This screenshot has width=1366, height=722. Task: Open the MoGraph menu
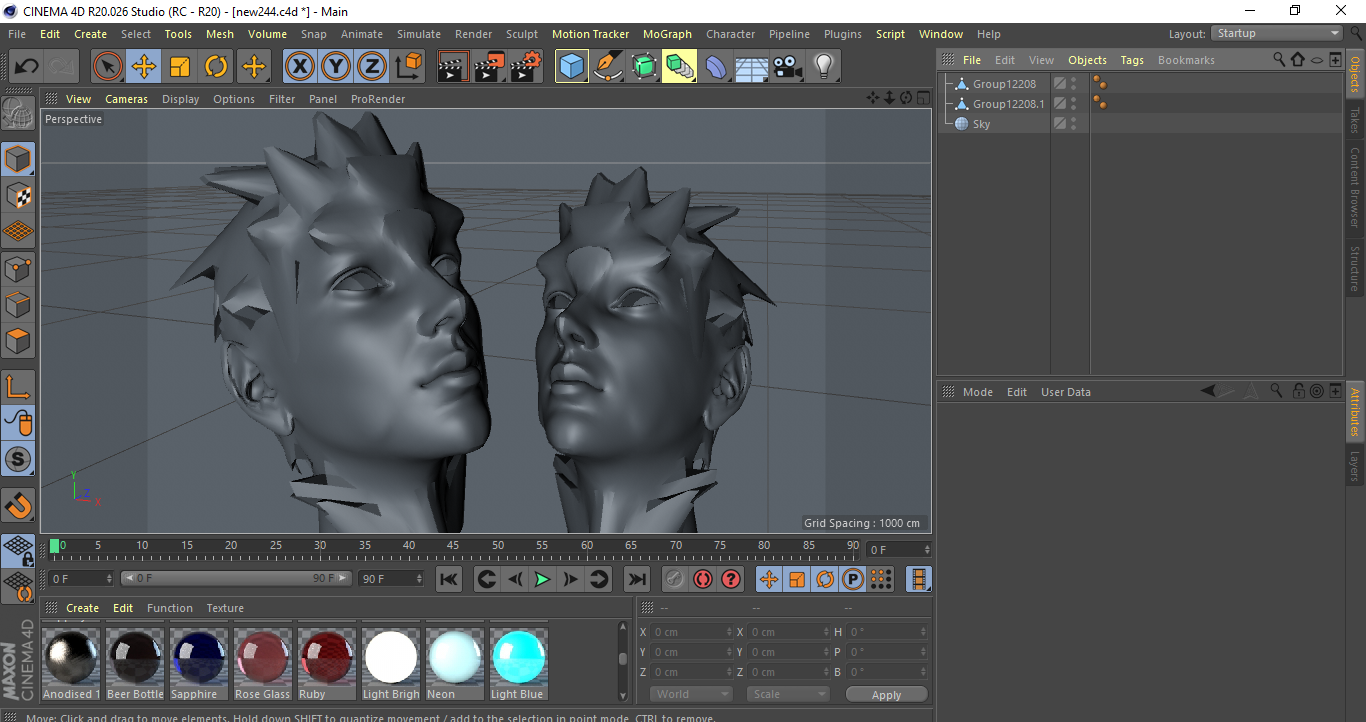tap(667, 34)
